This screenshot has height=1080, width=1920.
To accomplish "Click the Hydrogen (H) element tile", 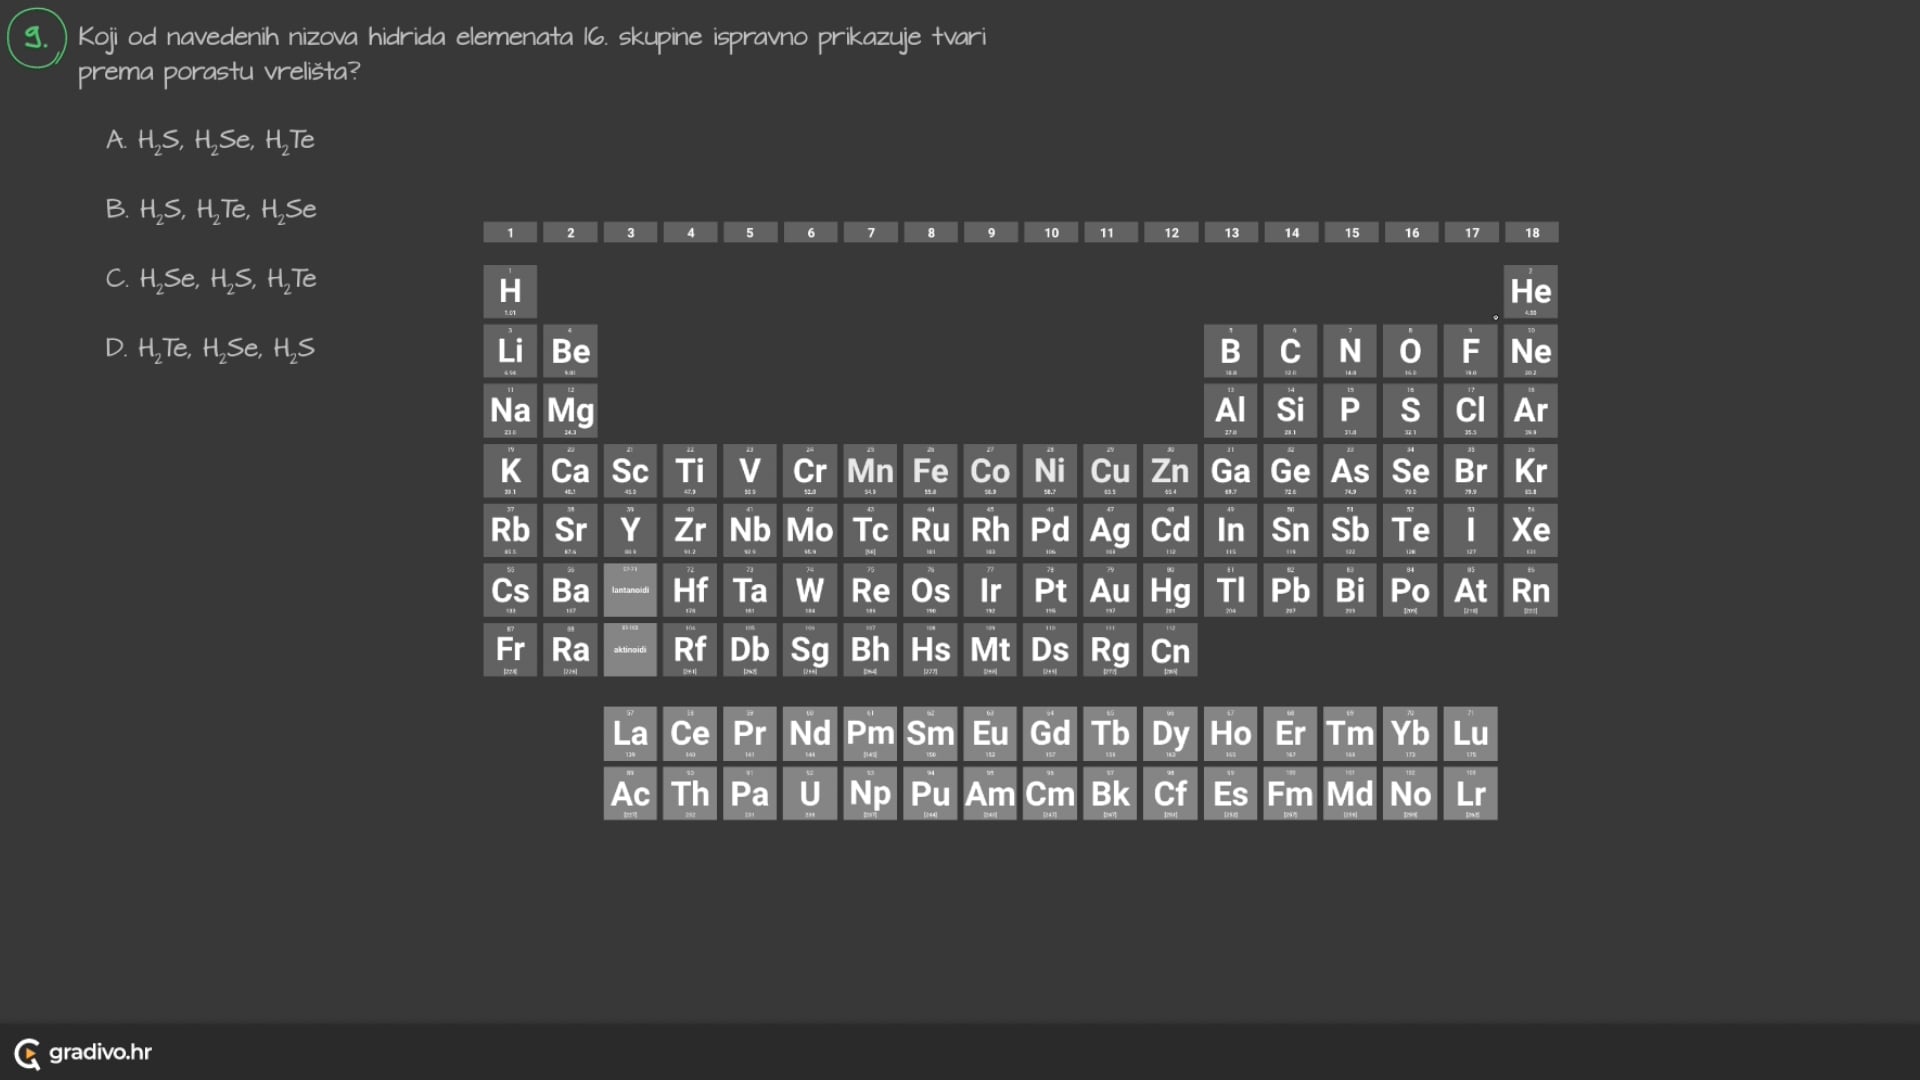I will click(x=510, y=291).
